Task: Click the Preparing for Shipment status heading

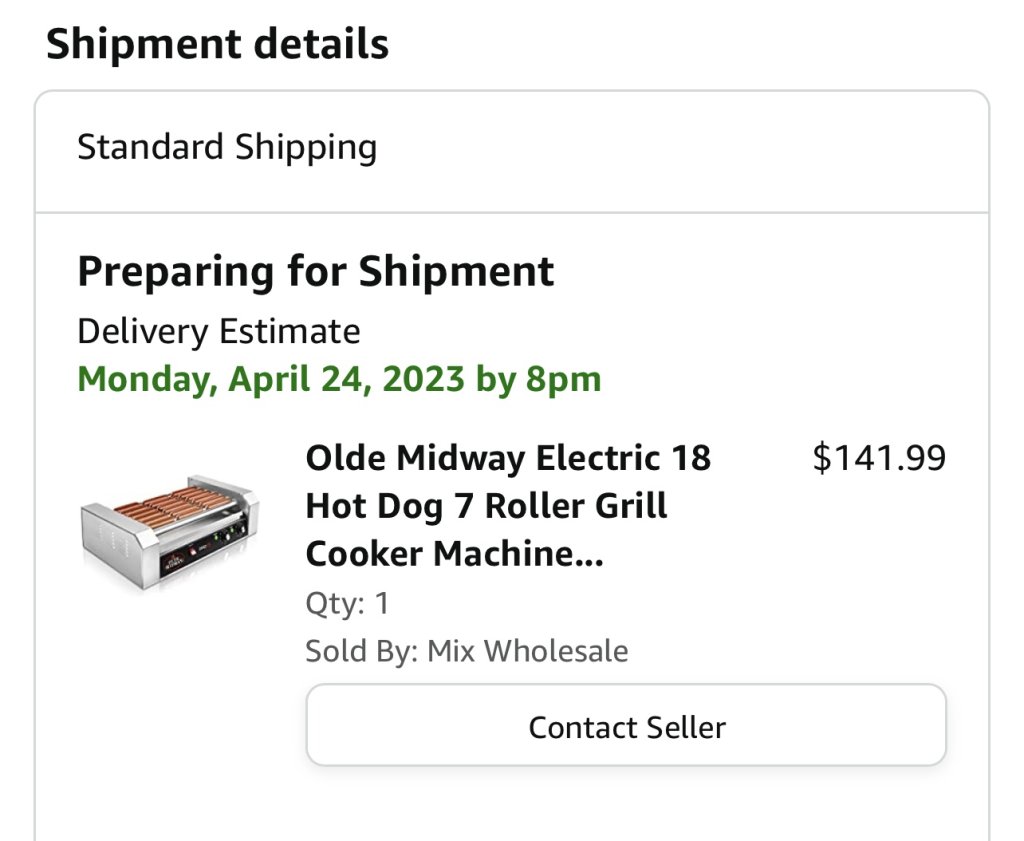Action: tap(316, 272)
